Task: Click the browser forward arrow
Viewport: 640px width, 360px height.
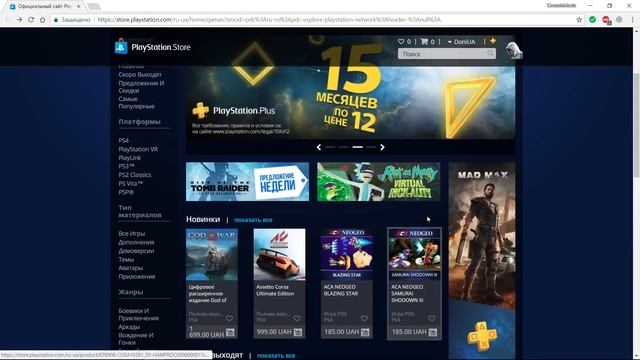Action: point(19,20)
